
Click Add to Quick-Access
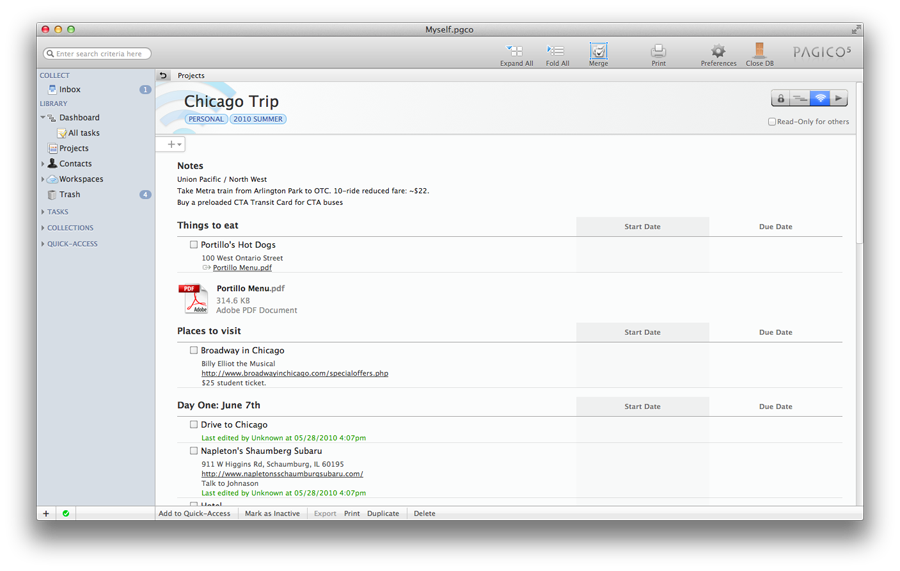point(195,514)
